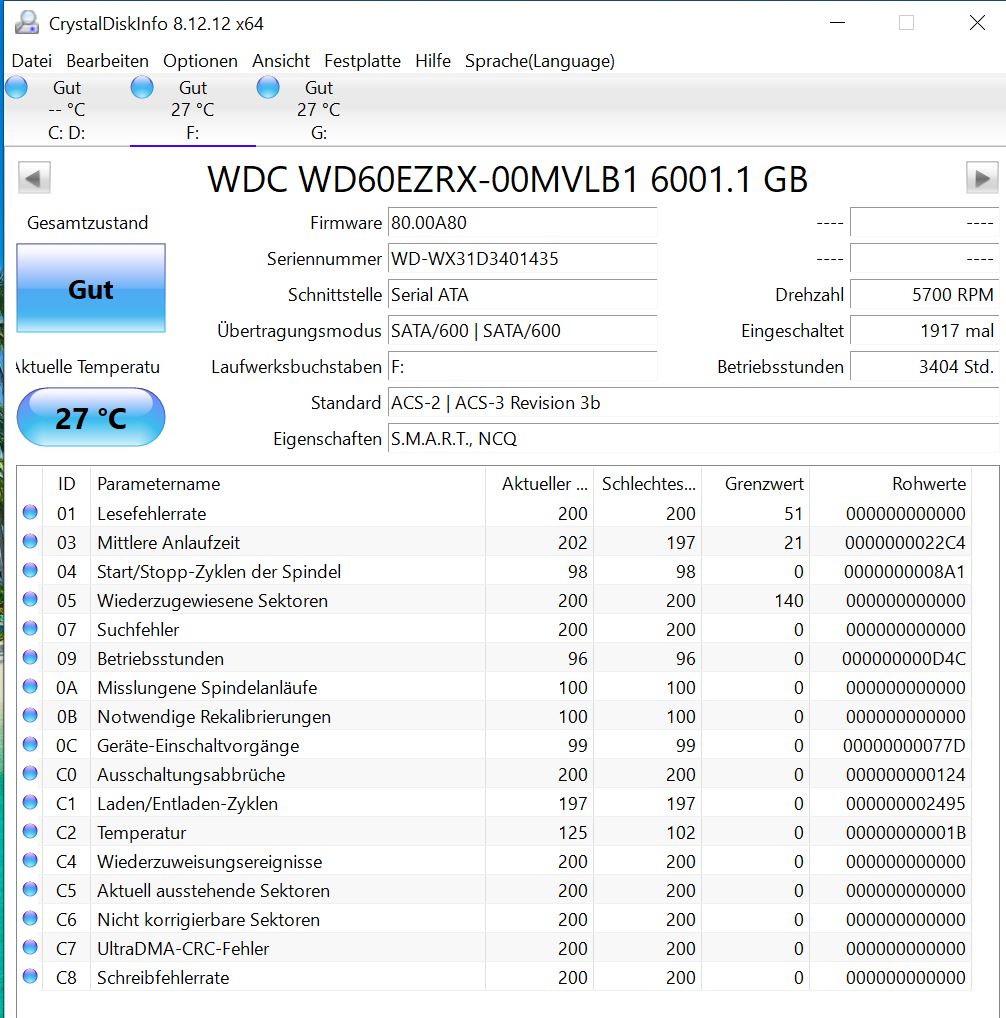Screen dimensions: 1006x1018
Task: Click the previous disk arrow button
Action: (34, 179)
